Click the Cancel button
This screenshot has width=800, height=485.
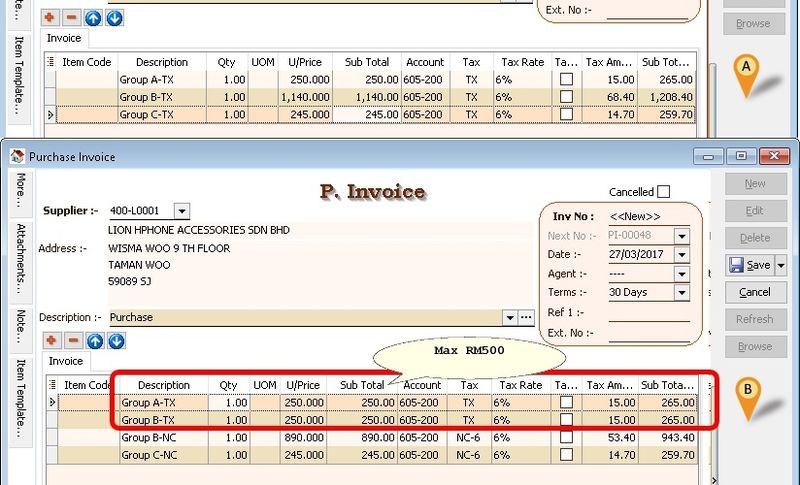(755, 292)
